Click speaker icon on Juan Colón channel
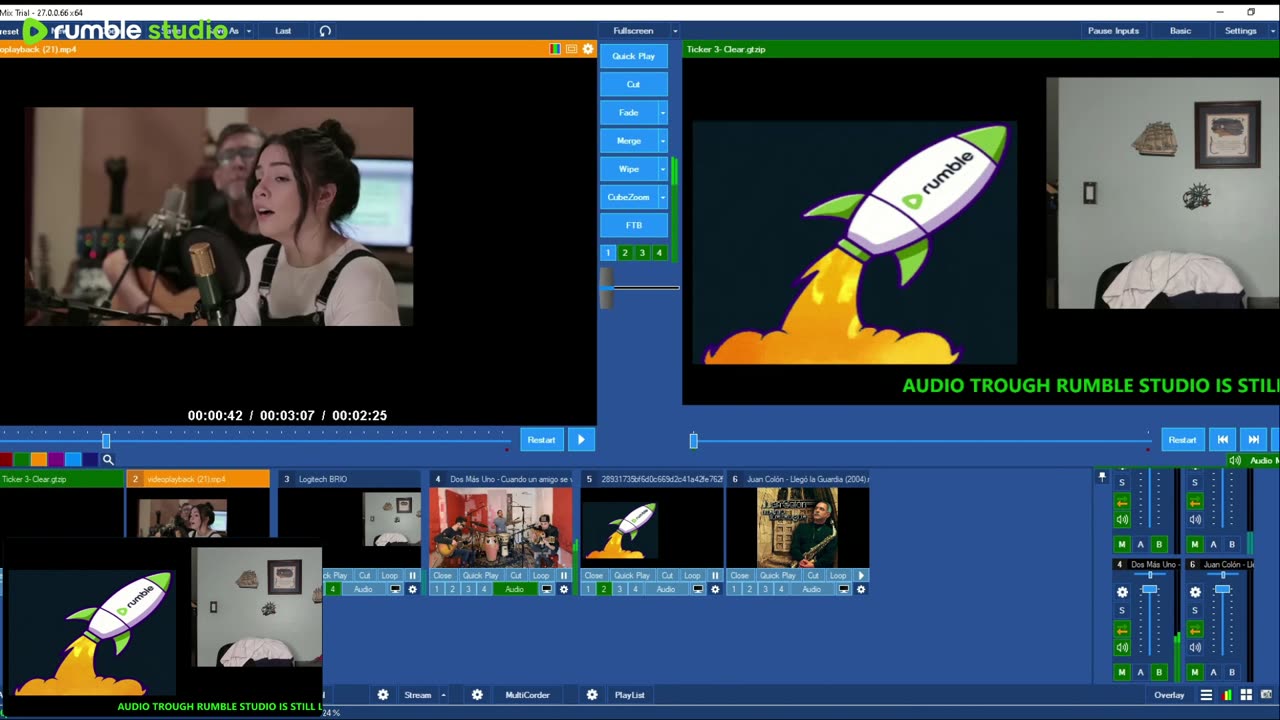The height and width of the screenshot is (720, 1280). click(x=1195, y=648)
